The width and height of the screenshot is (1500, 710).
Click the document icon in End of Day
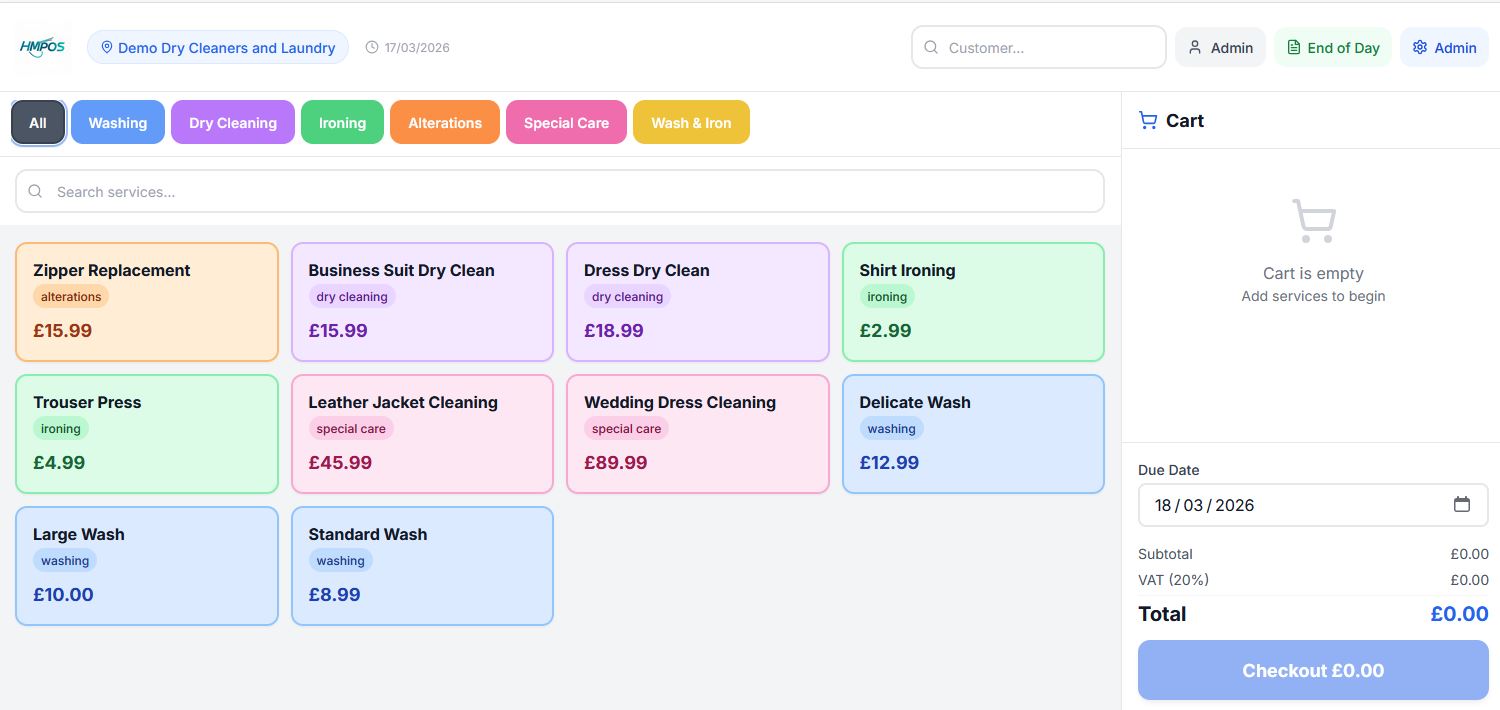(x=1293, y=47)
